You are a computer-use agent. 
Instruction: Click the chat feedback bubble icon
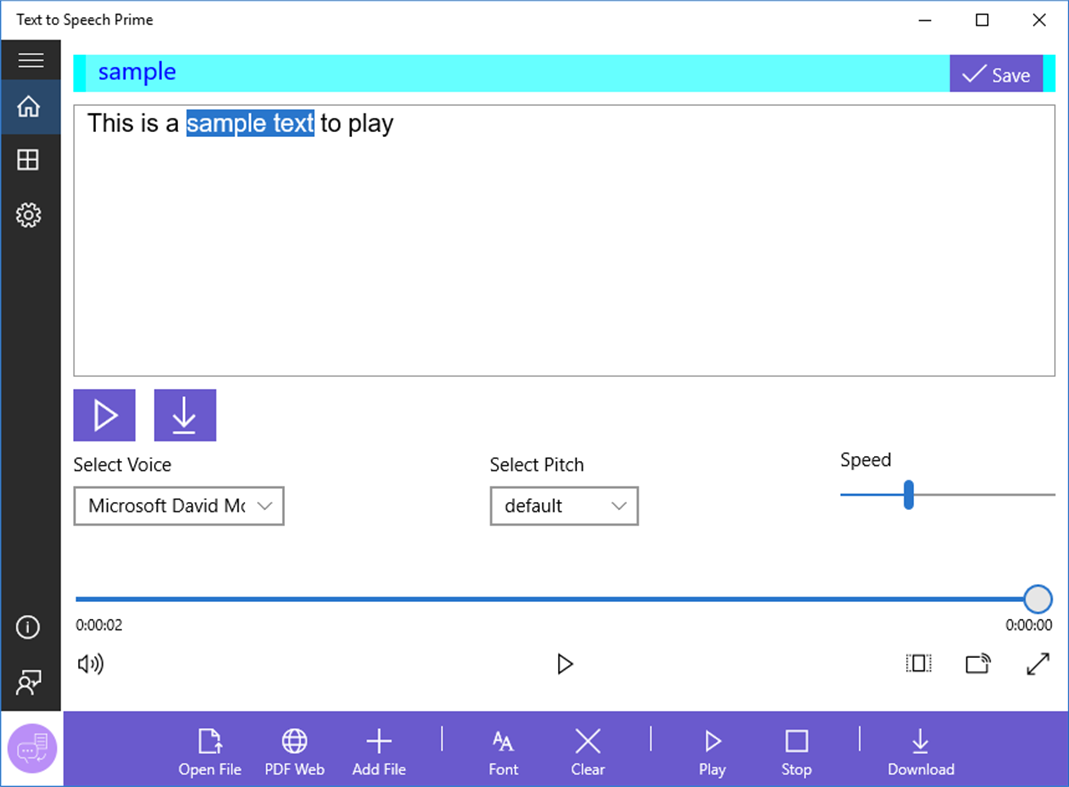click(x=31, y=748)
